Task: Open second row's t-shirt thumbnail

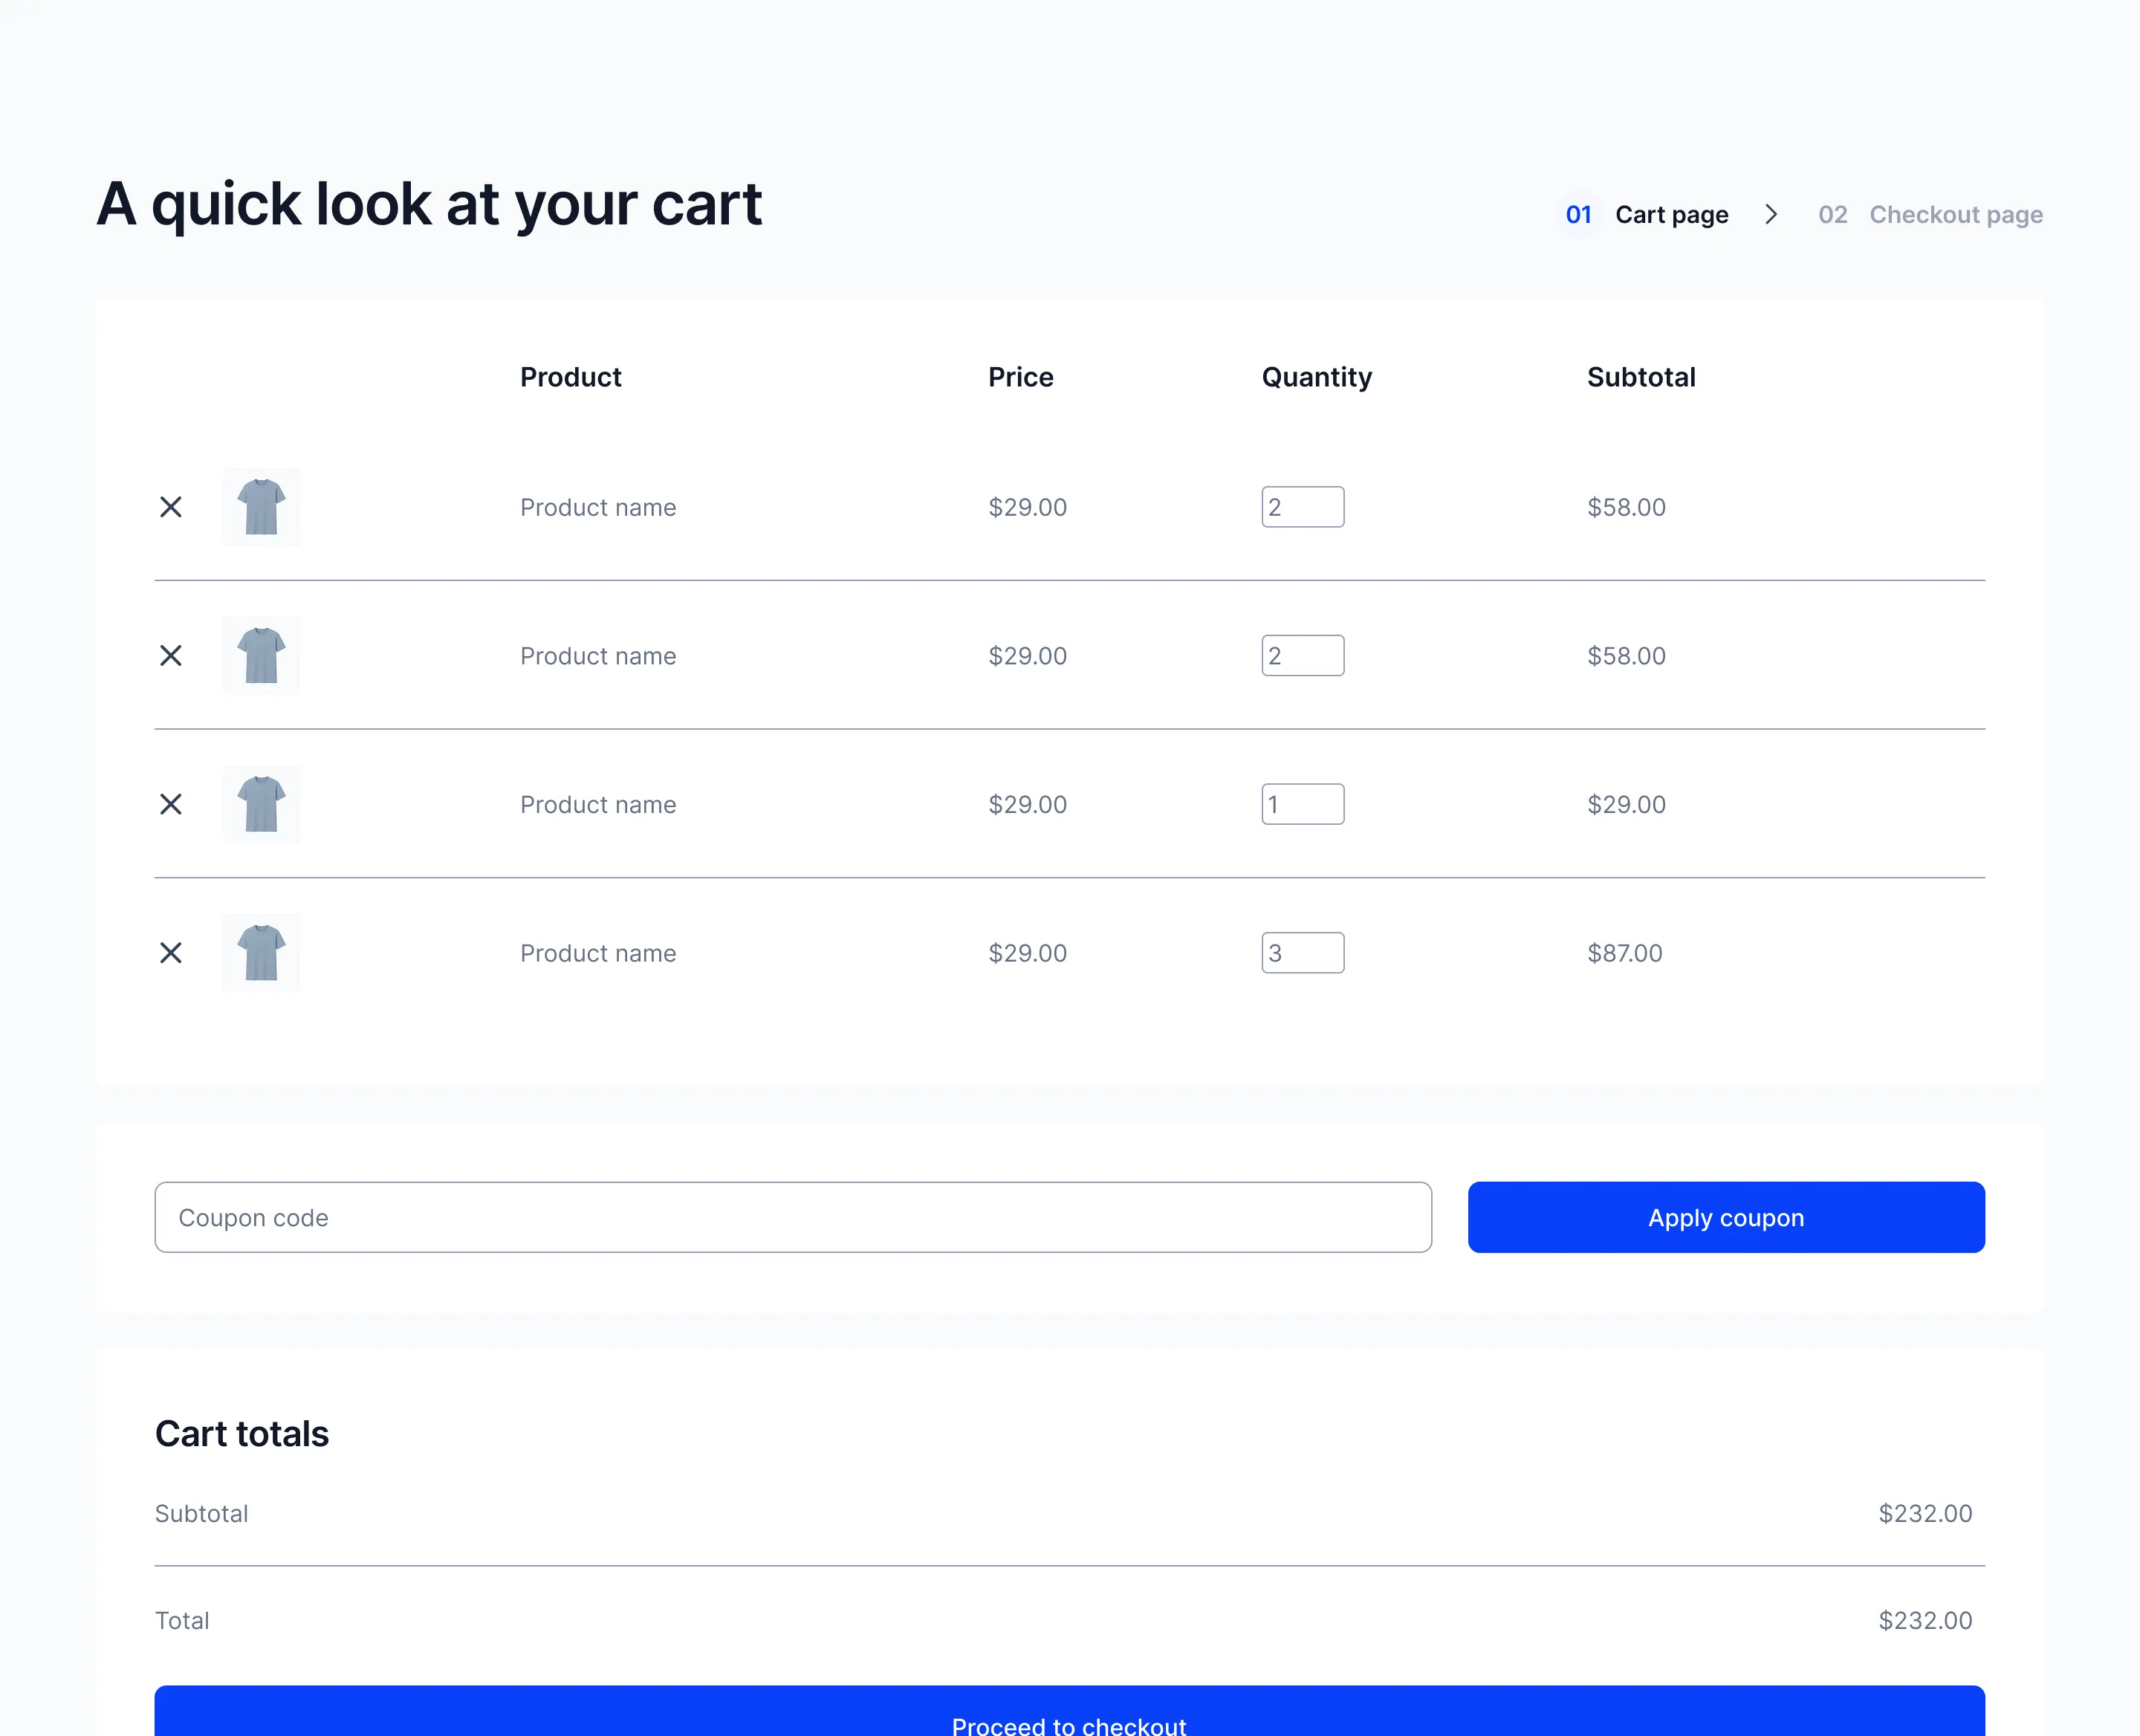Action: pos(262,656)
